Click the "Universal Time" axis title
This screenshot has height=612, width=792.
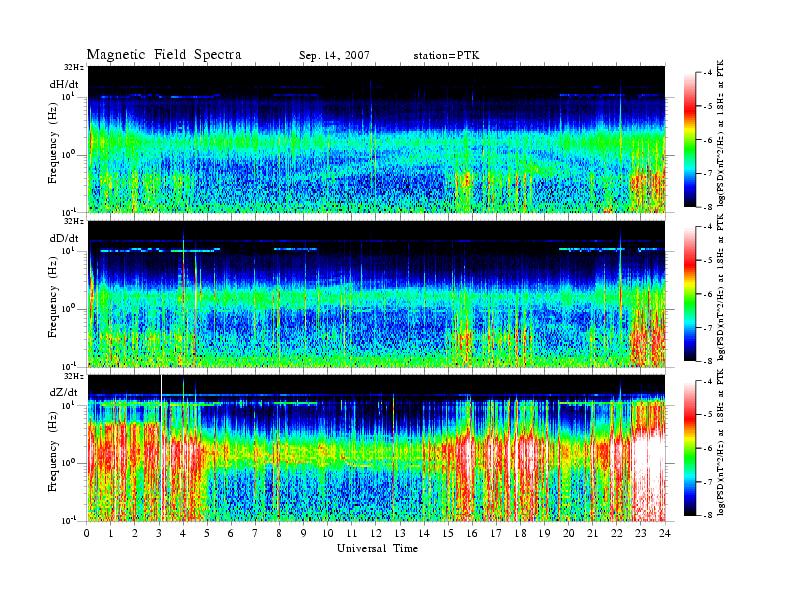(x=377, y=548)
